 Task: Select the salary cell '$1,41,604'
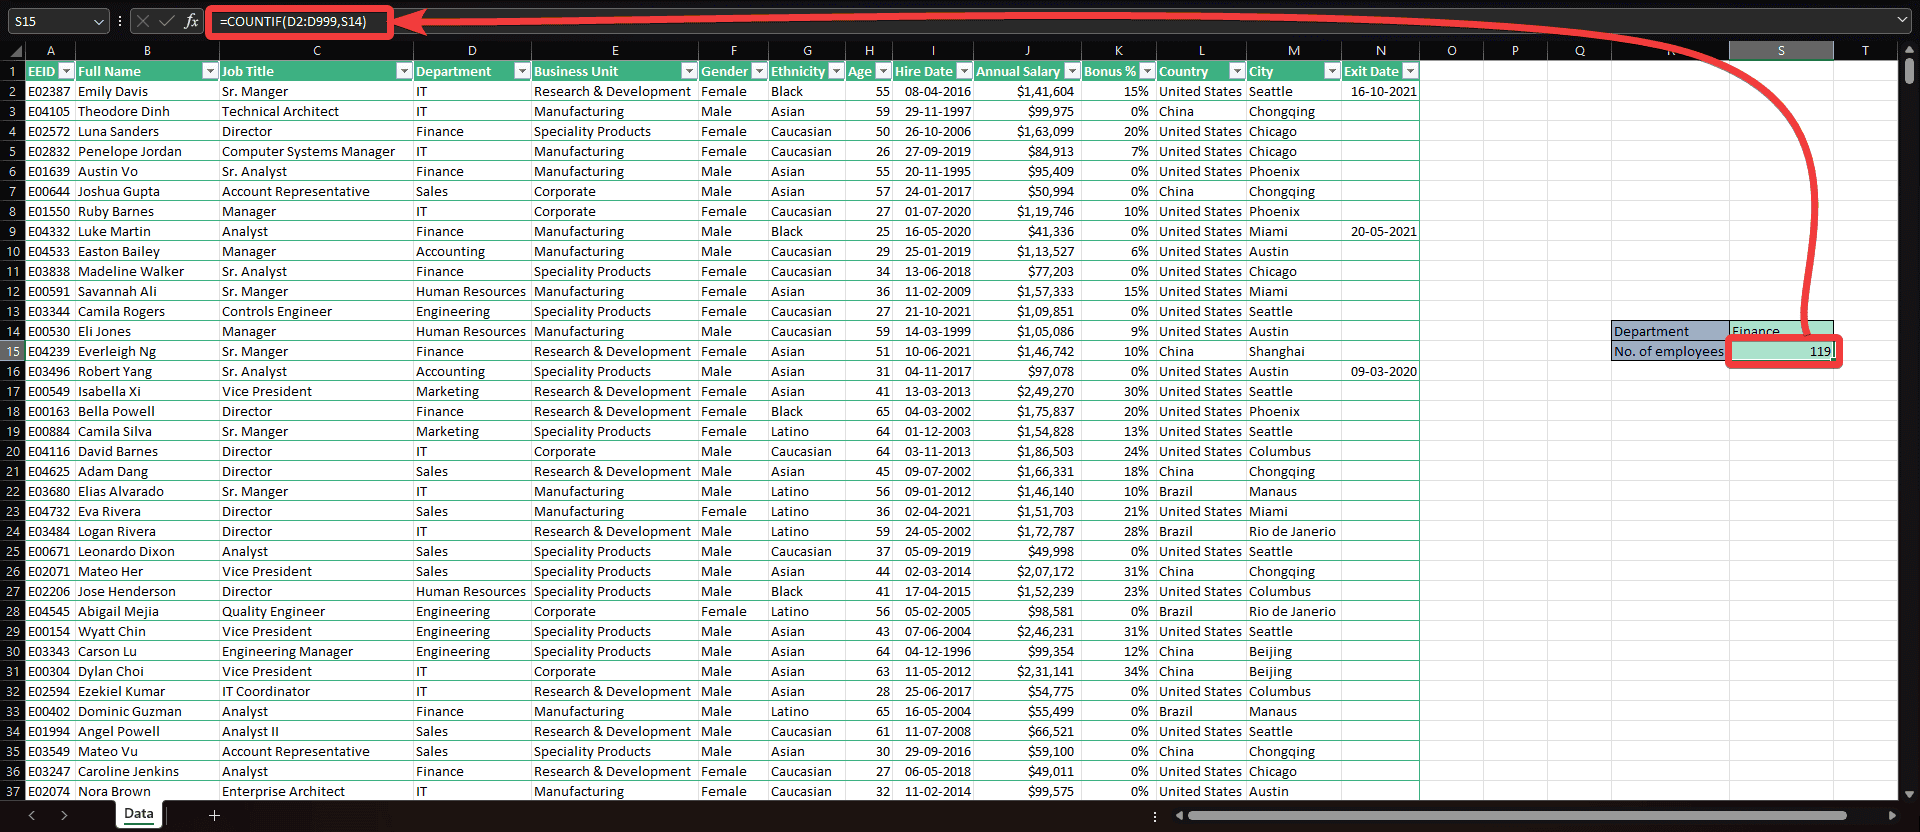1027,91
